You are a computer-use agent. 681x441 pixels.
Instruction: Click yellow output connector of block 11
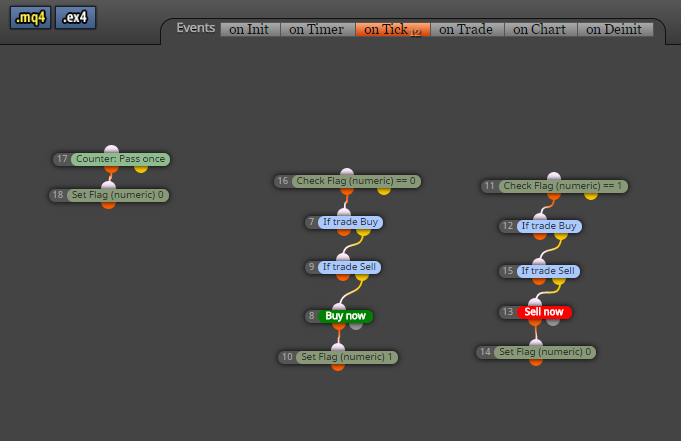tap(591, 196)
